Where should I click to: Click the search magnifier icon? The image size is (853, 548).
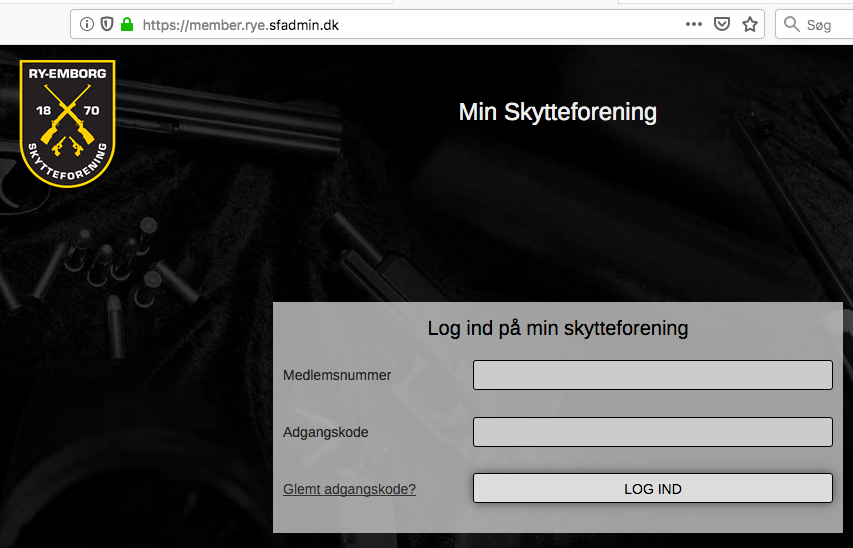[792, 24]
